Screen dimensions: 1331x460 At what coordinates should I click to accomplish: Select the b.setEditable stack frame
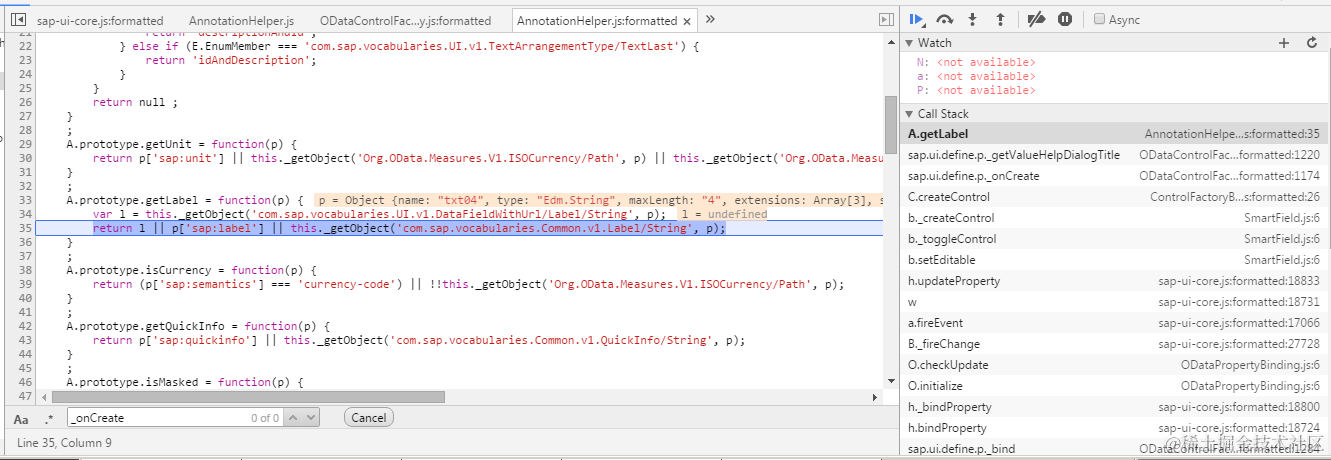coord(1116,260)
